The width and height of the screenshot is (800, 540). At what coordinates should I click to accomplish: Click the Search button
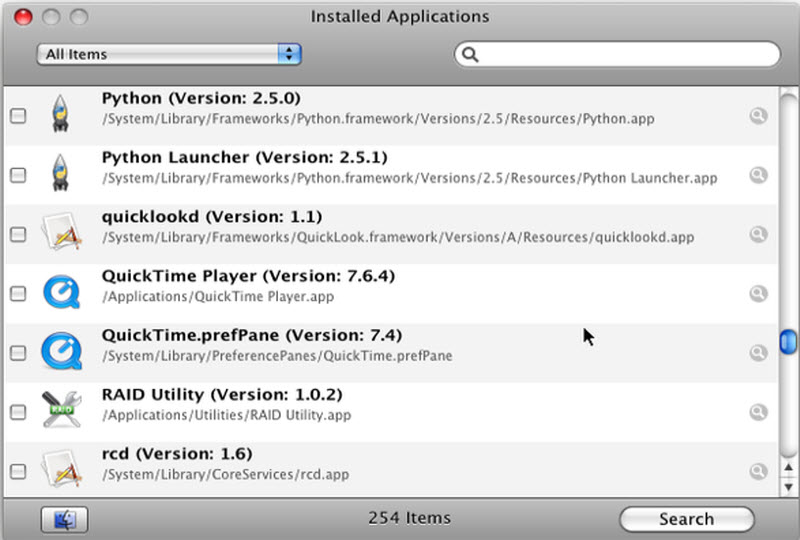[687, 520]
